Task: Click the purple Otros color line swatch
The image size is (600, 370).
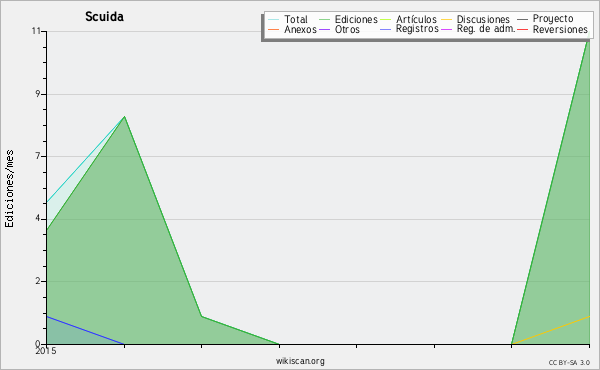Action: click(324, 29)
